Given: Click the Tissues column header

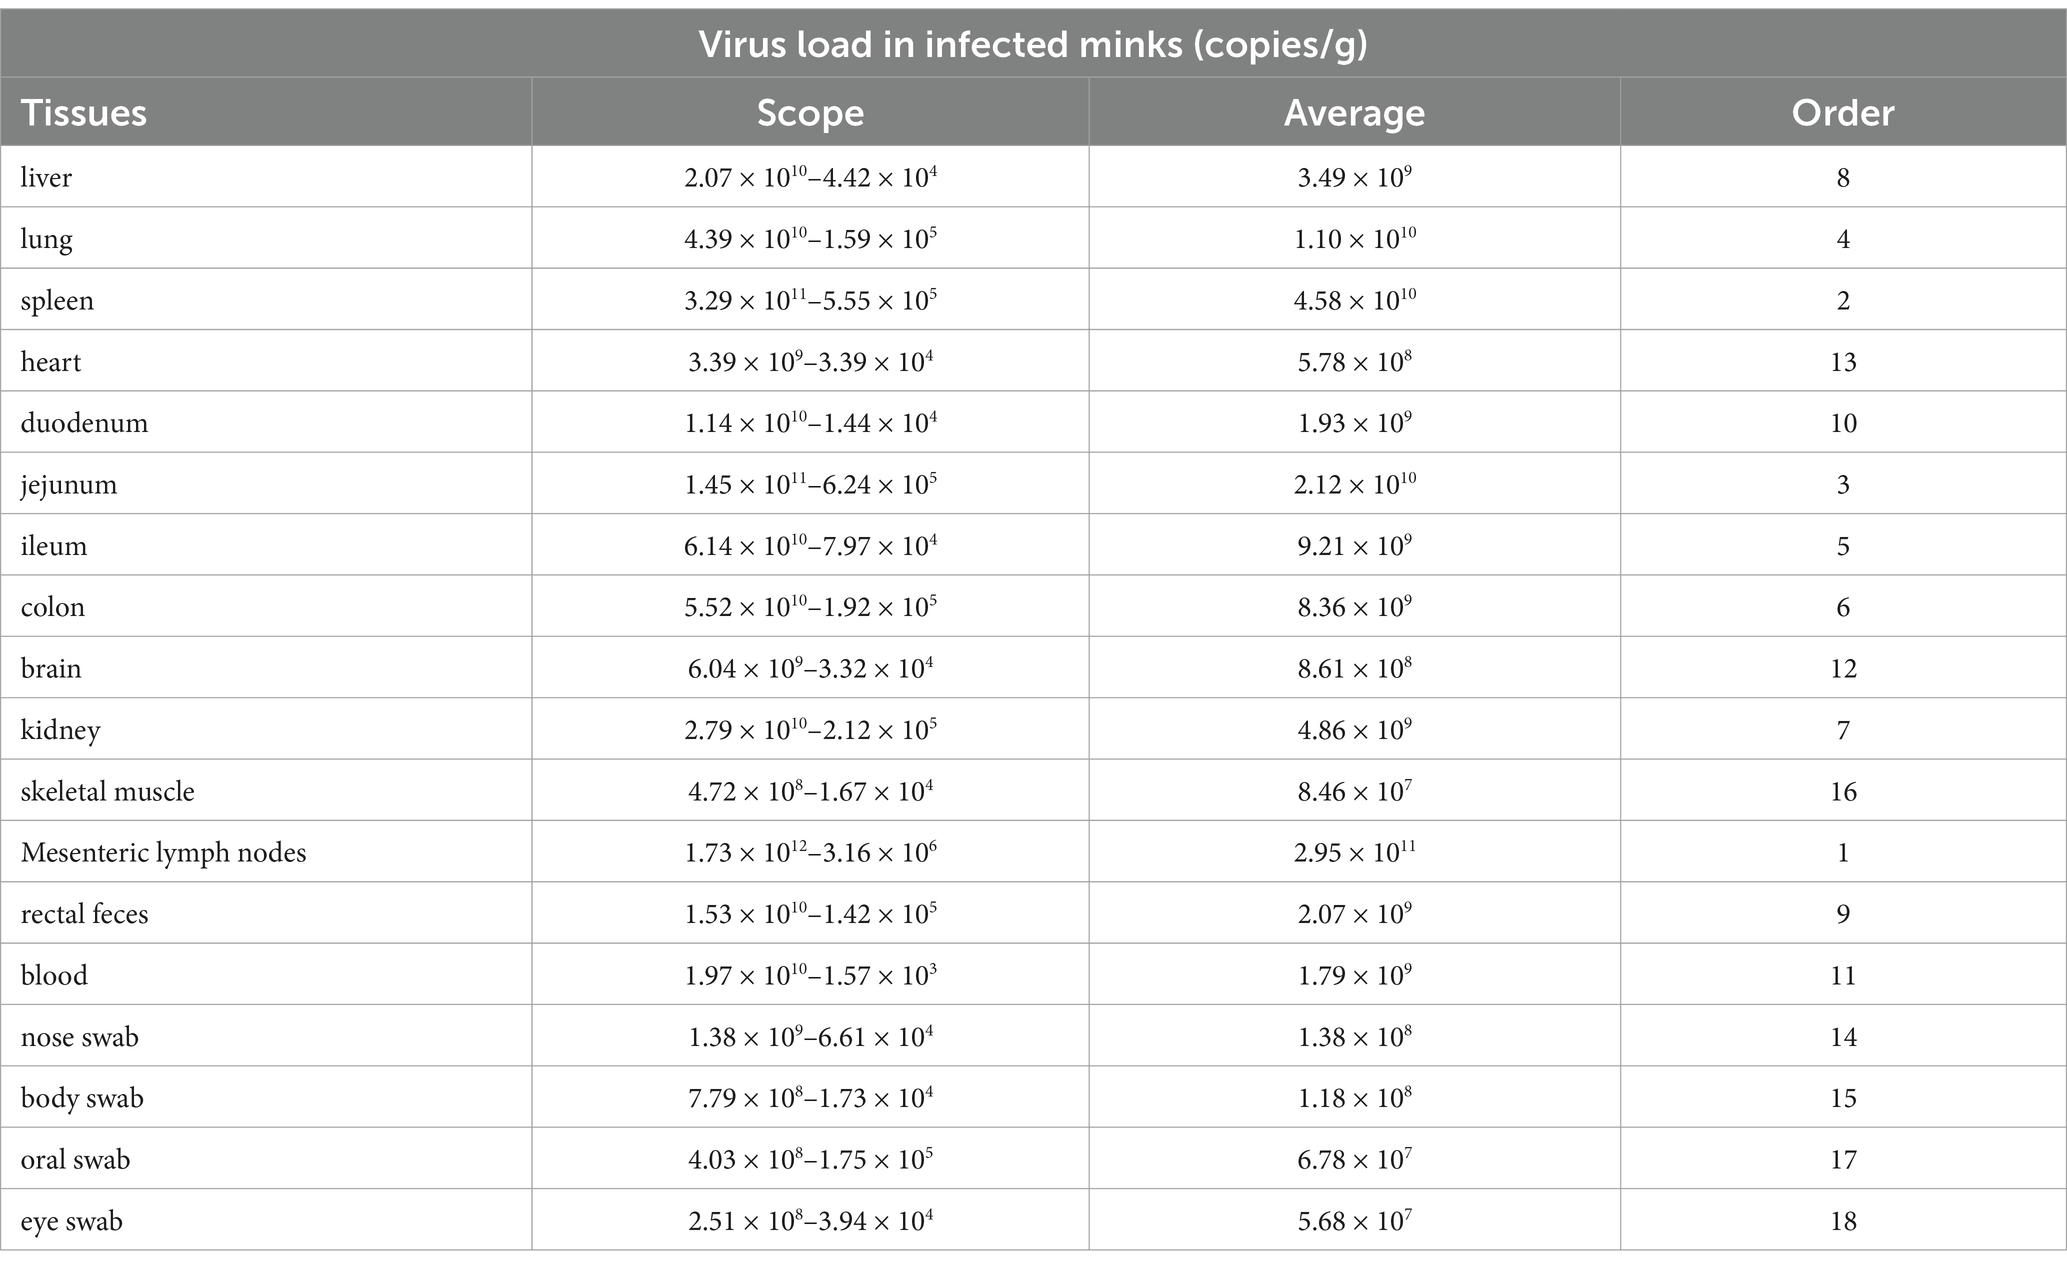Looking at the screenshot, I should click(x=84, y=113).
